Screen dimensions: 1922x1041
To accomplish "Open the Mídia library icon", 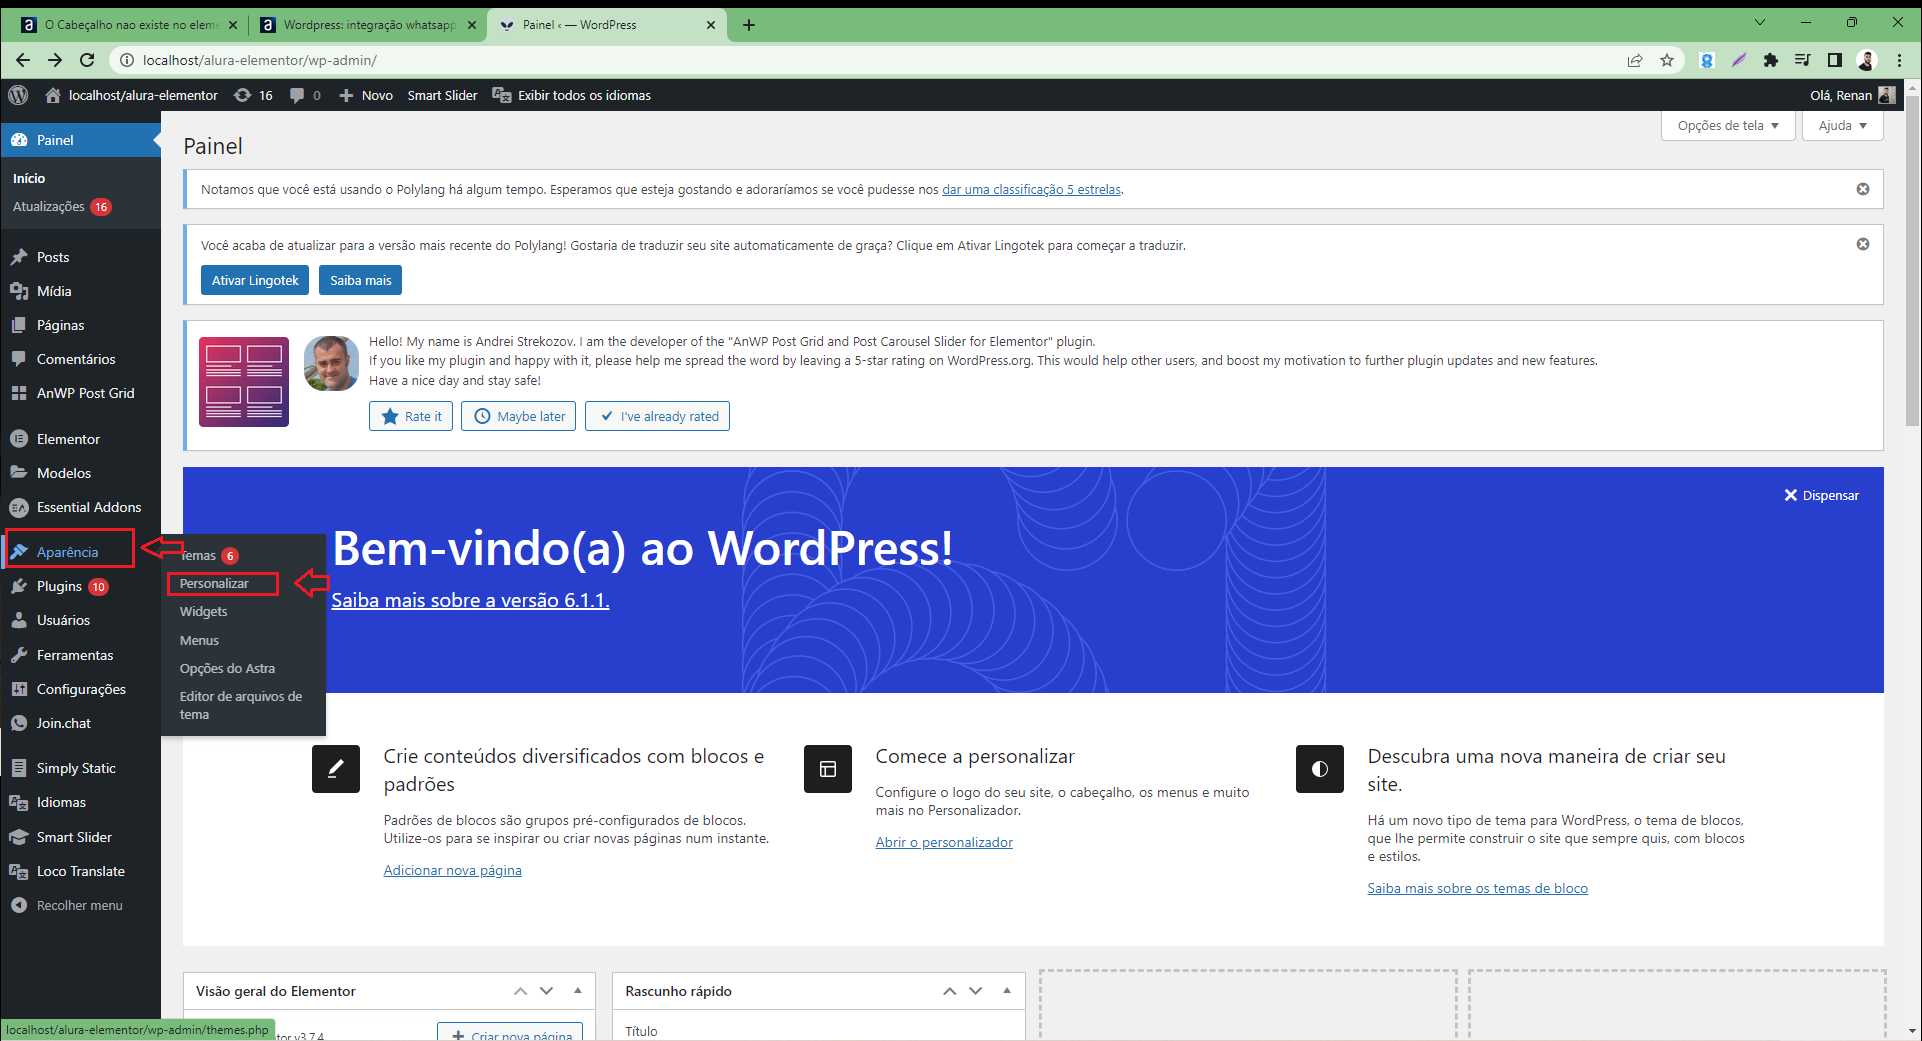I will [x=19, y=291].
